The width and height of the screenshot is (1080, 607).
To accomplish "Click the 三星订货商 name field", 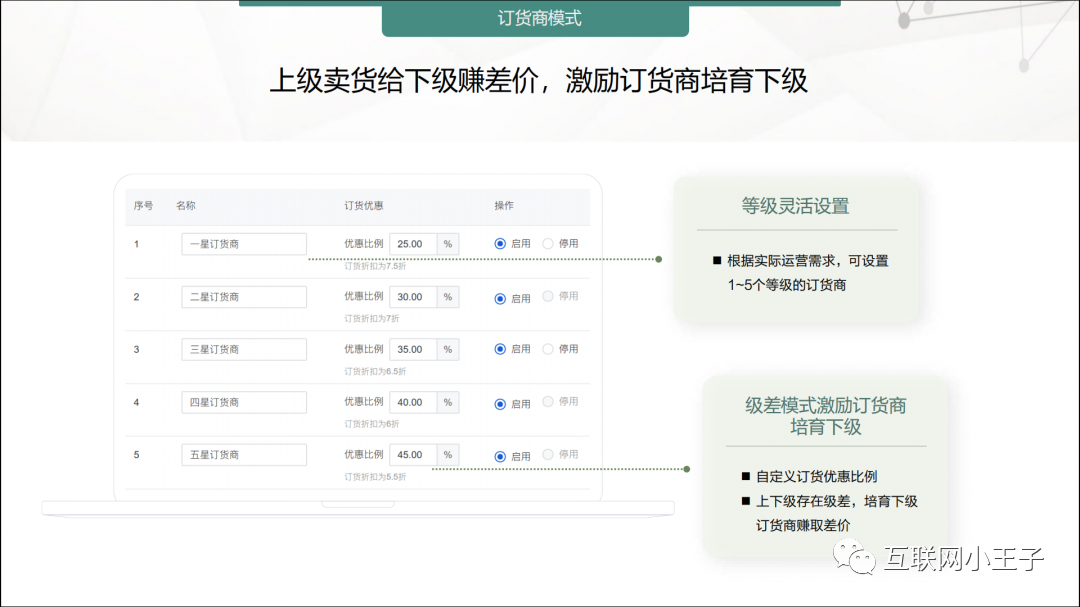I will (244, 349).
